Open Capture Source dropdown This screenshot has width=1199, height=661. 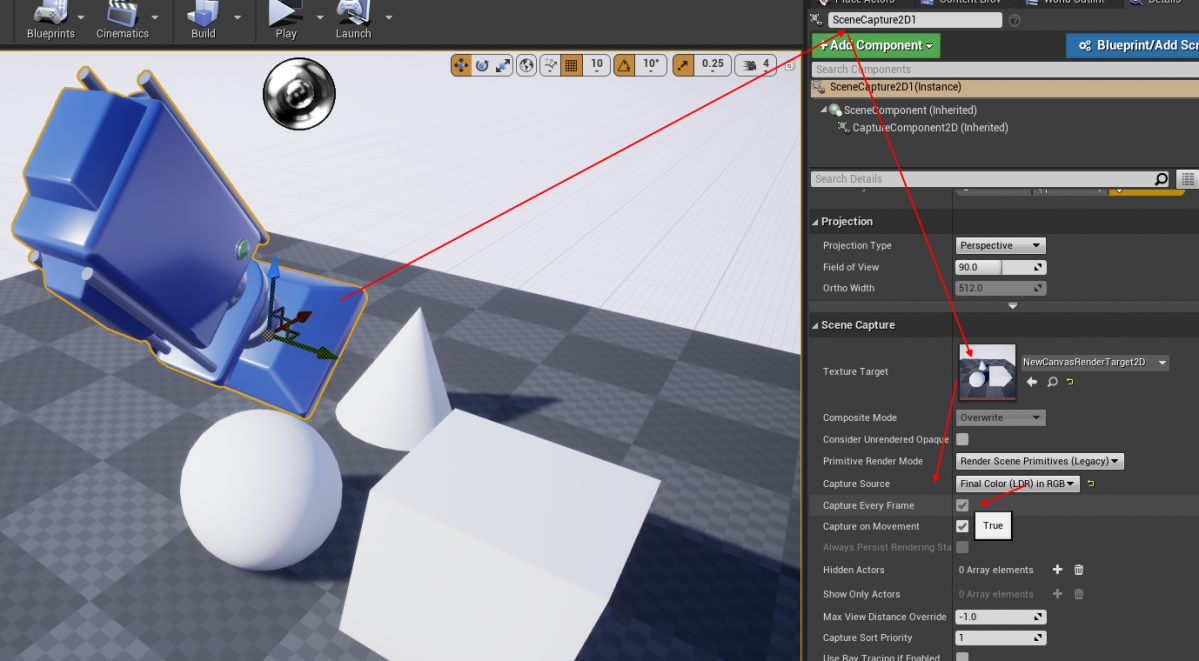pos(1018,484)
